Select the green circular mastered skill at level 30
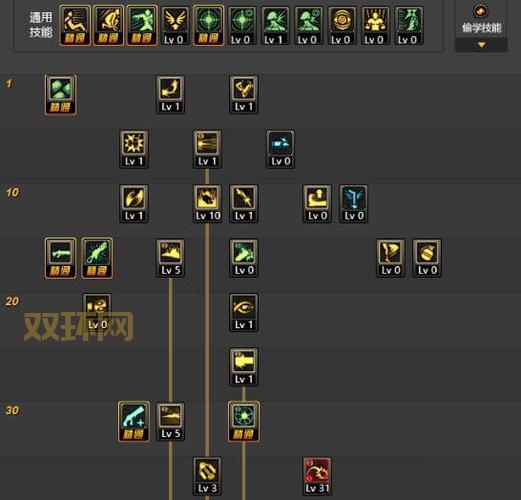Image resolution: width=521 pixels, height=500 pixels. (244, 421)
